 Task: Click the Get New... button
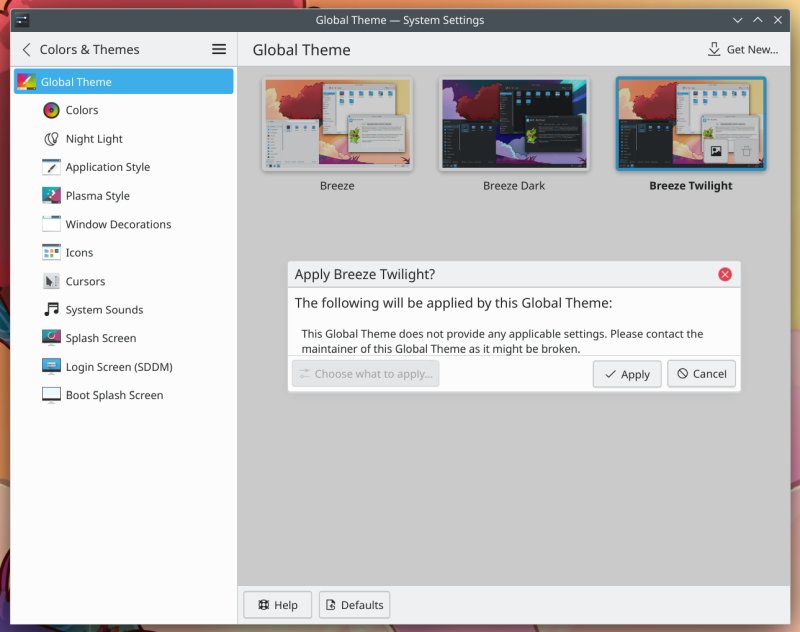point(742,49)
